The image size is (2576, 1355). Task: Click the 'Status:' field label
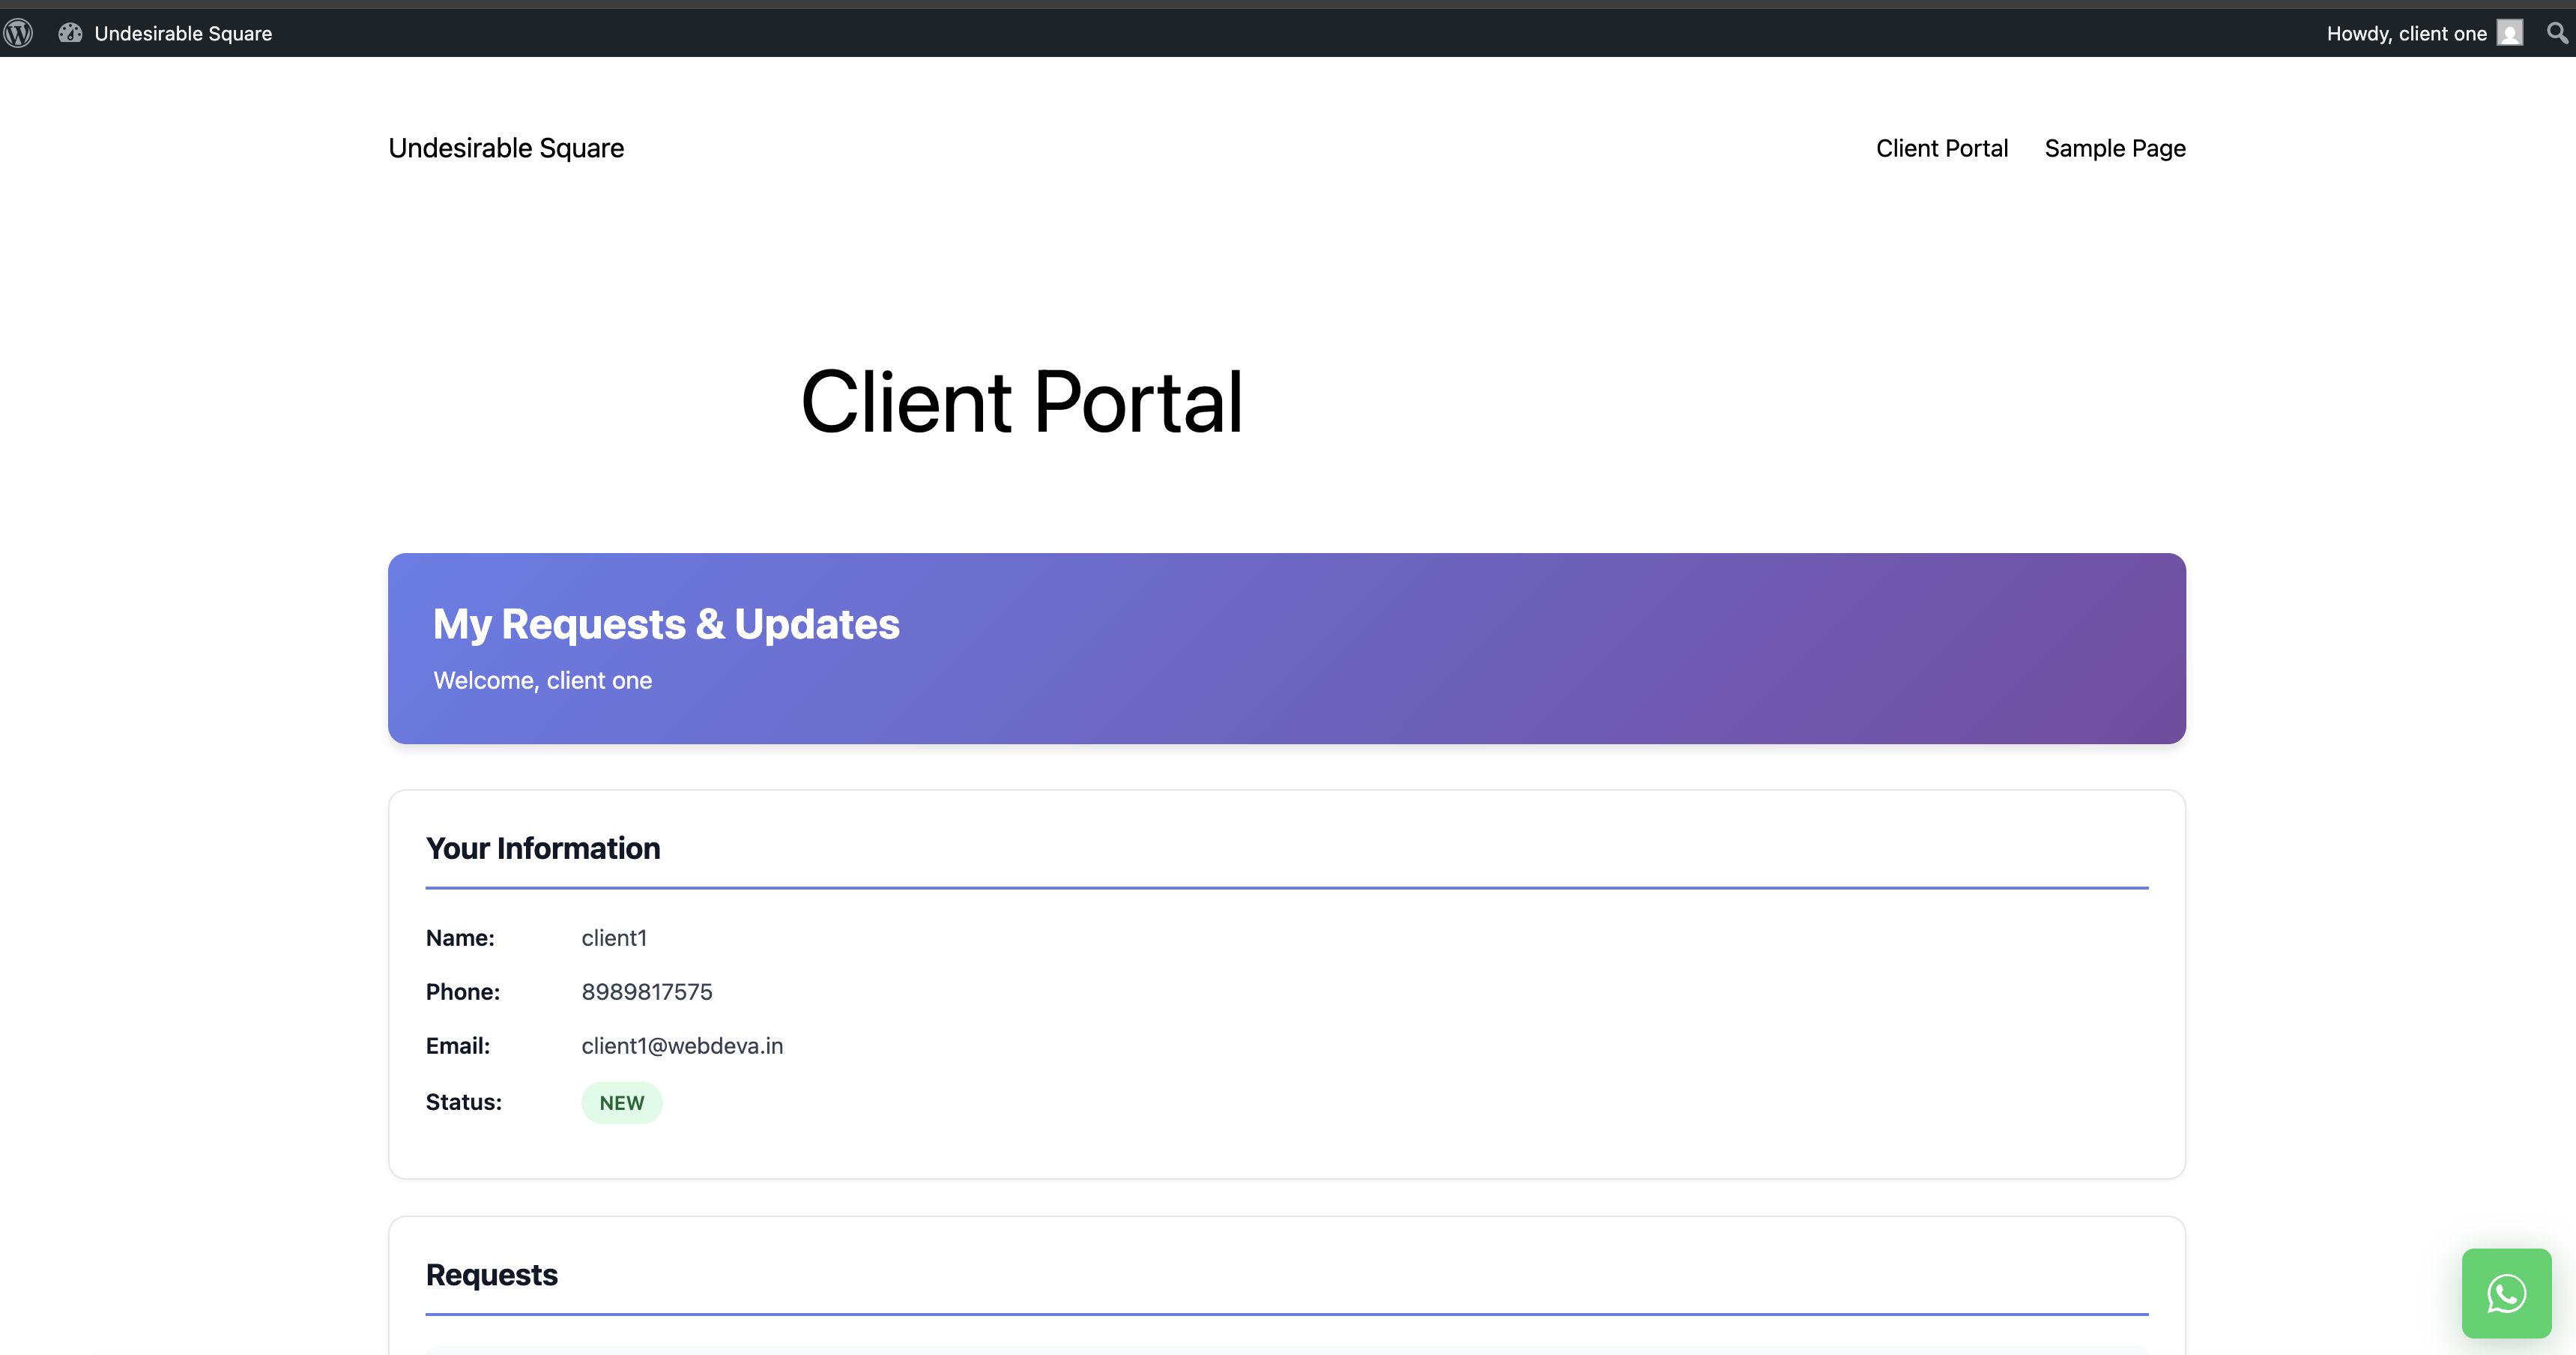click(463, 1102)
